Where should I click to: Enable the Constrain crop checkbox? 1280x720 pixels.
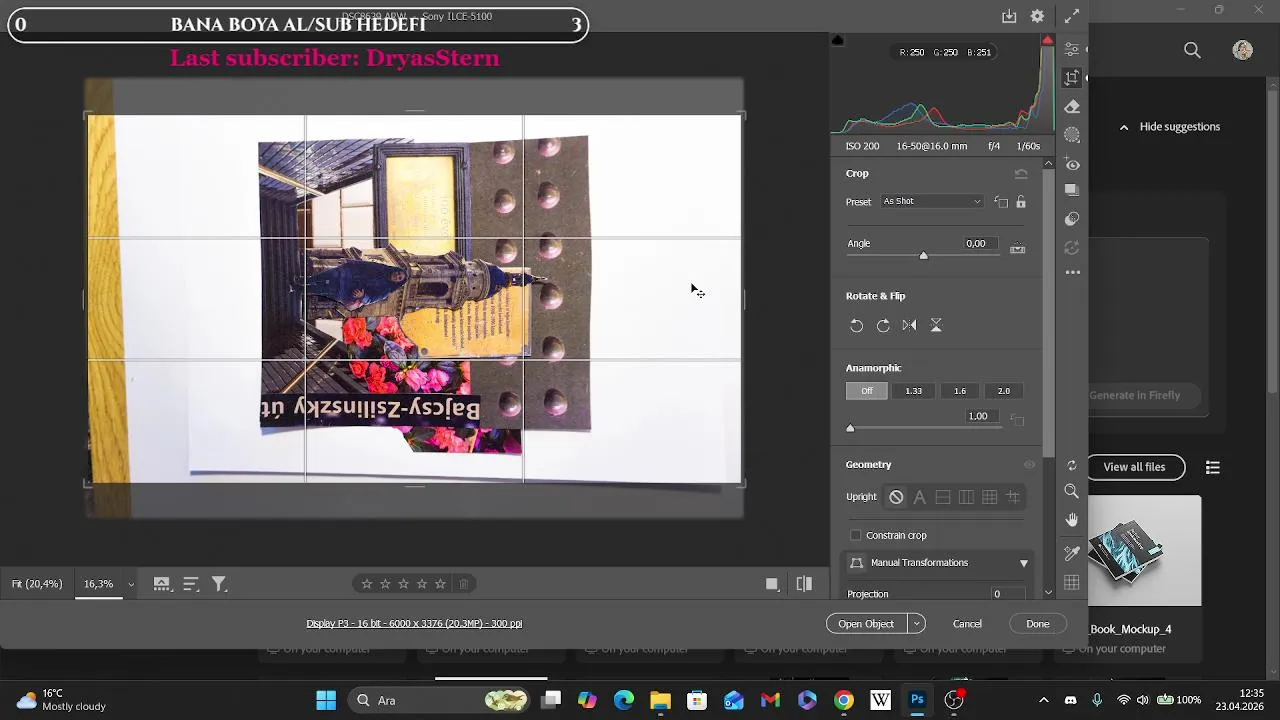pyautogui.click(x=856, y=535)
